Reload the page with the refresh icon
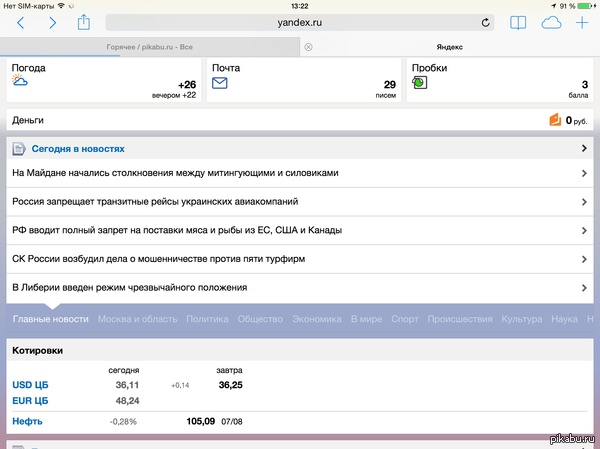The height and width of the screenshot is (449, 600). point(486,22)
